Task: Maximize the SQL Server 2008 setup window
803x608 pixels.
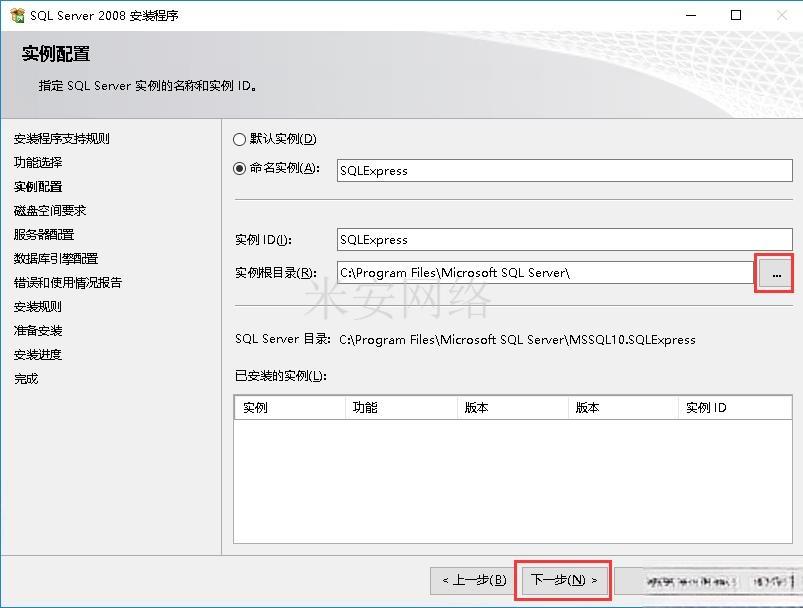Action: pyautogui.click(x=736, y=15)
